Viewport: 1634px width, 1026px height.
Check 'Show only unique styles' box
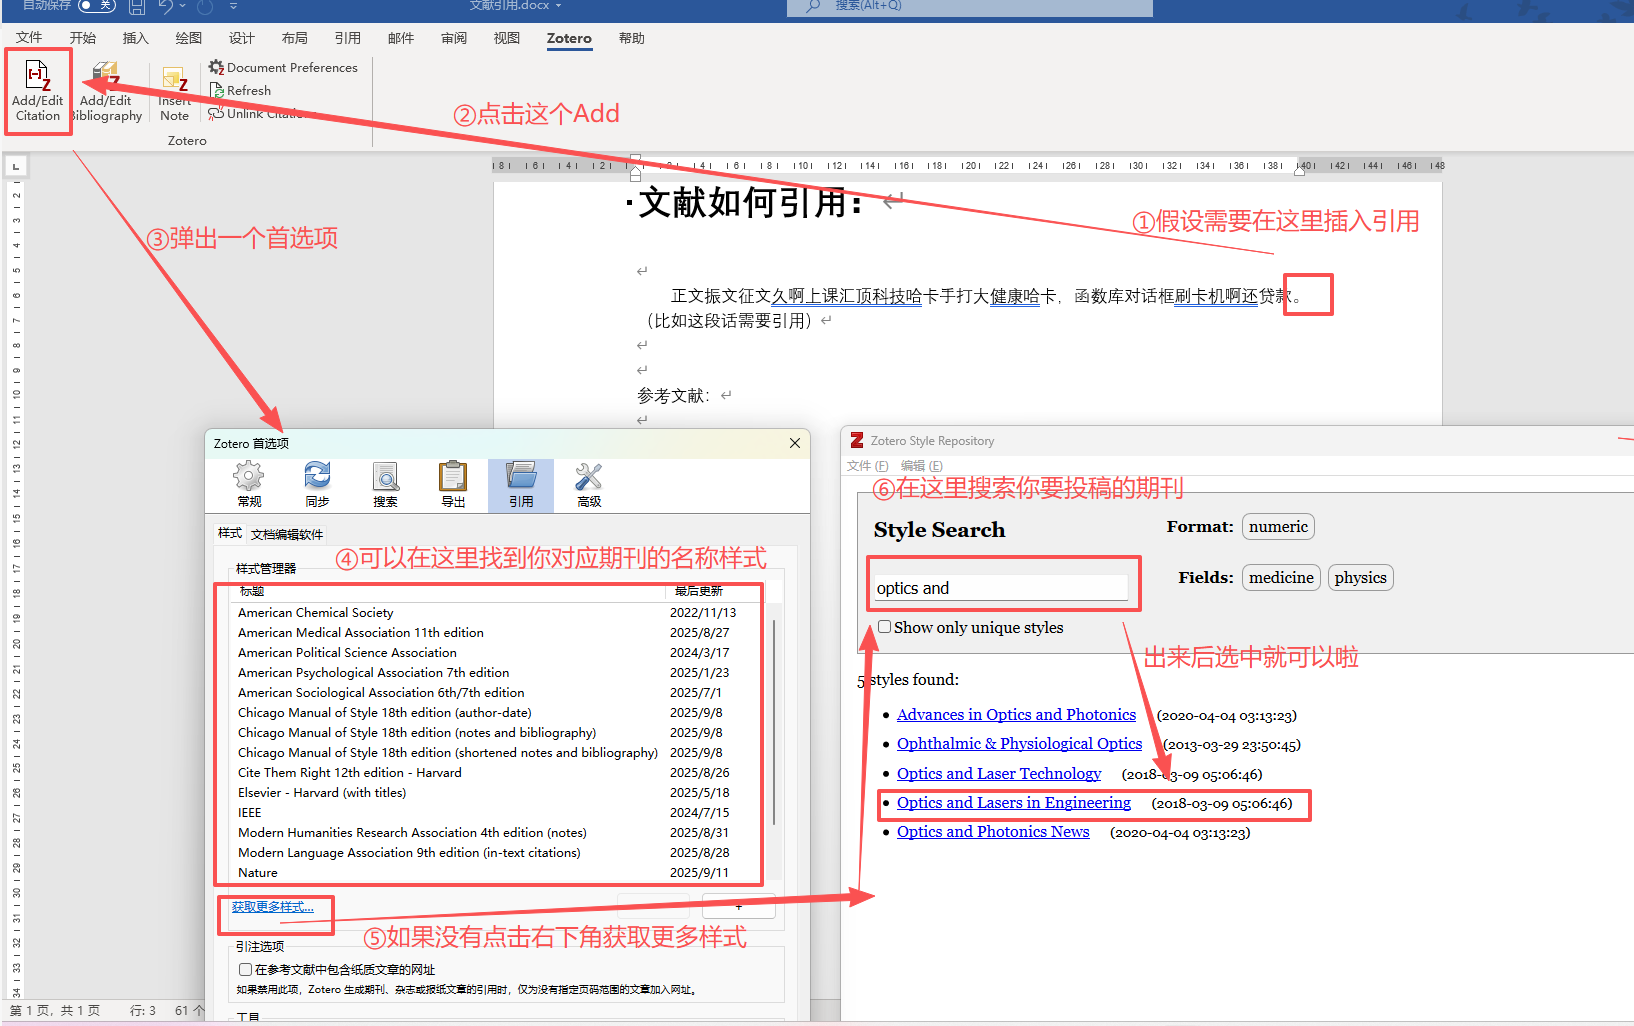click(884, 627)
